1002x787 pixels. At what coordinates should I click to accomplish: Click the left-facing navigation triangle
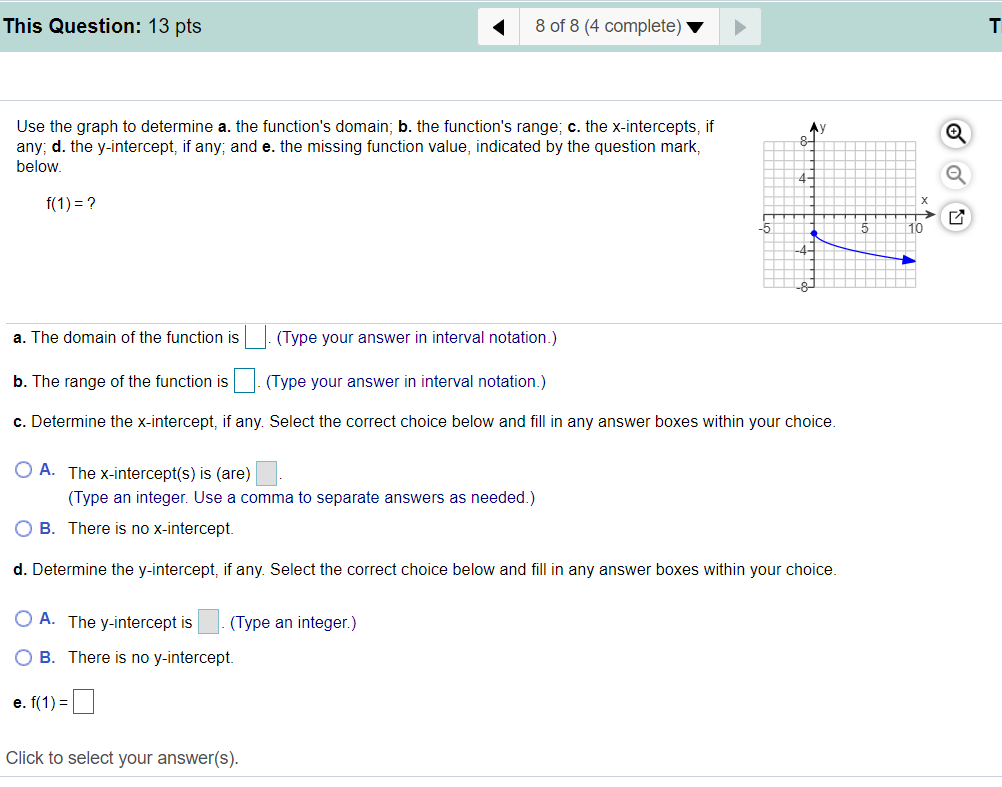(x=498, y=26)
